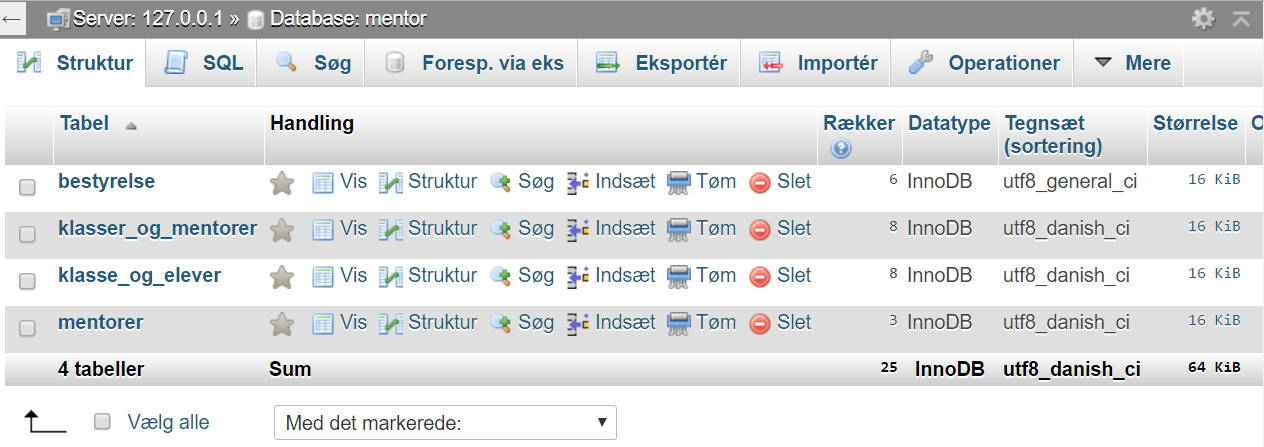Image resolution: width=1264 pixels, height=447 pixels.
Task: Open the Eksportér tab
Action: coord(662,63)
